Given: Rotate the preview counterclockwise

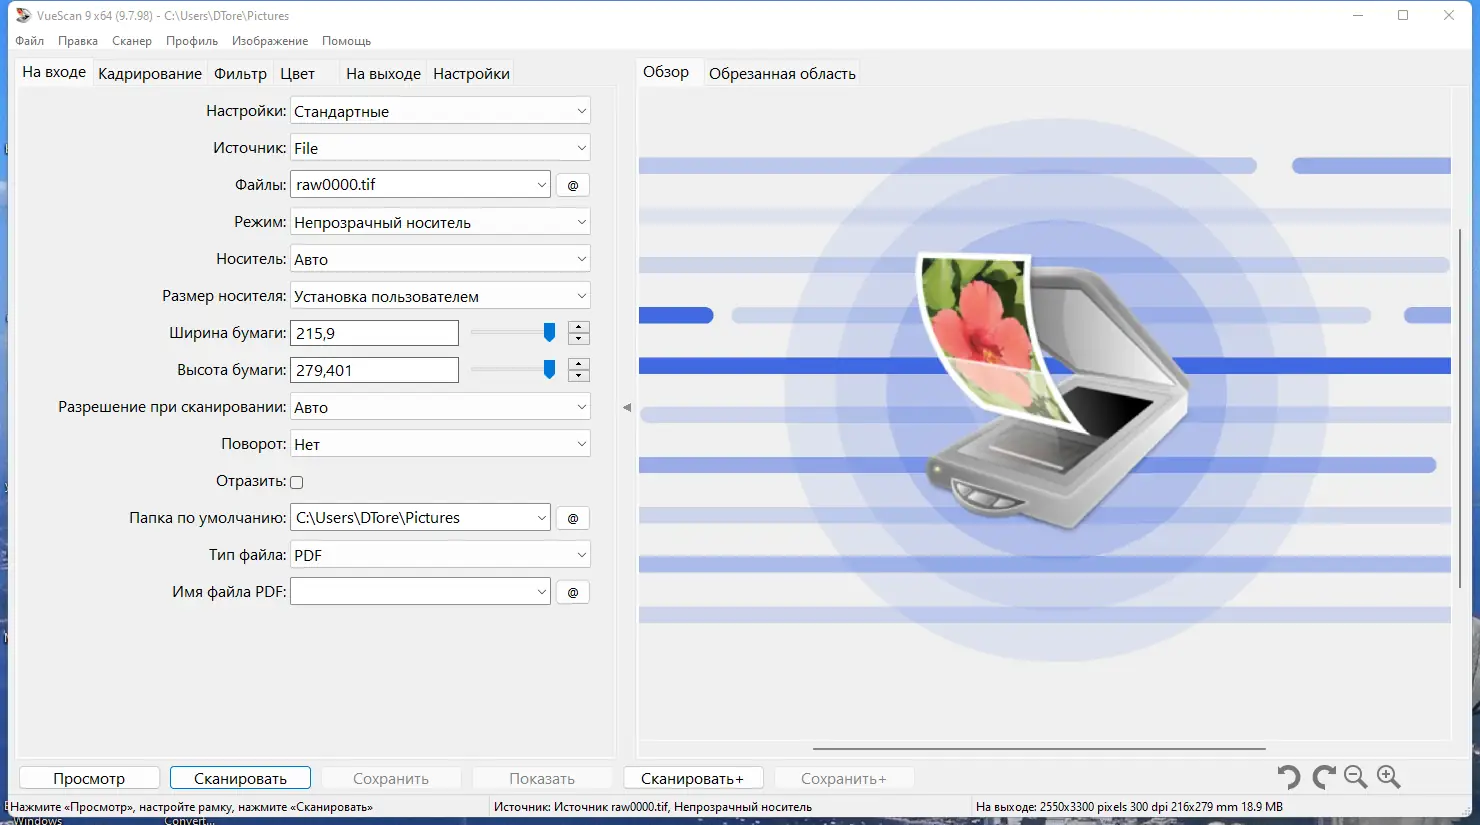Looking at the screenshot, I should 1289,777.
